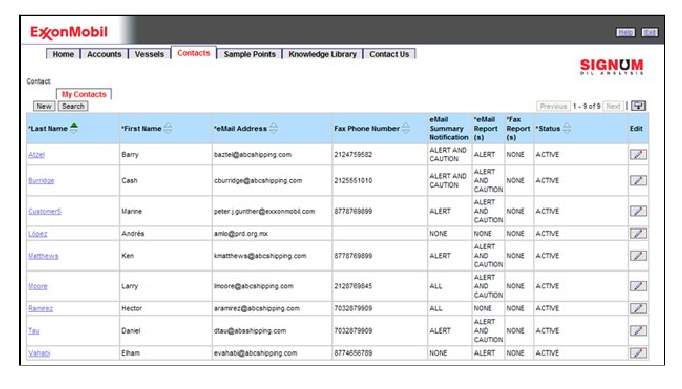Click the email lmoore@abcshipping.com
682x389 pixels.
tap(254, 286)
